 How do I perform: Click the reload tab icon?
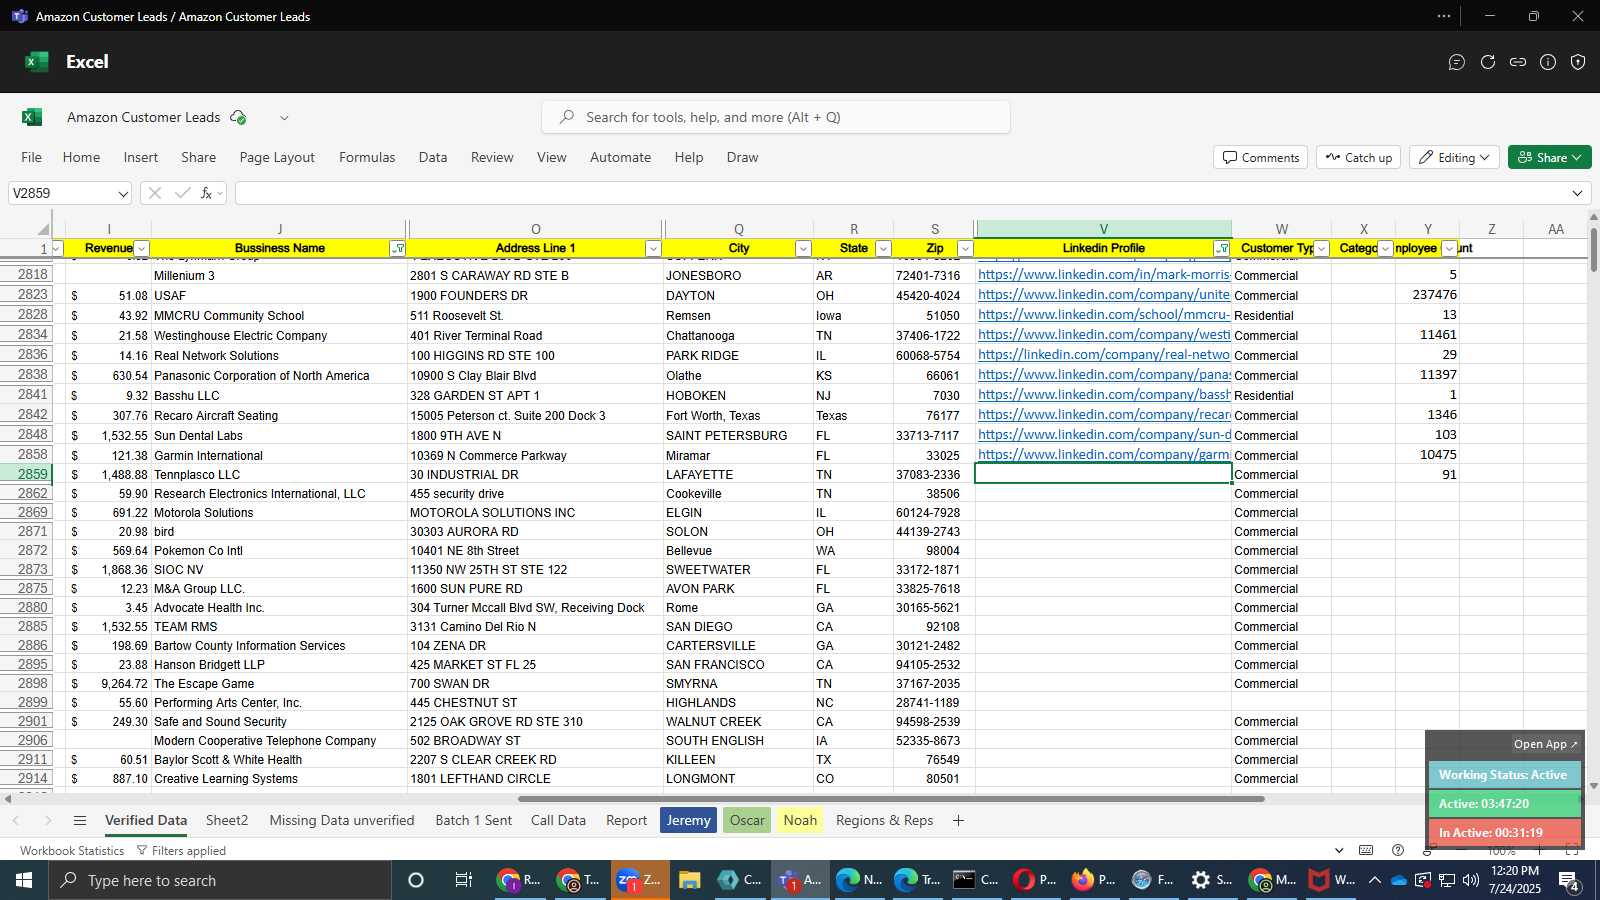1488,62
